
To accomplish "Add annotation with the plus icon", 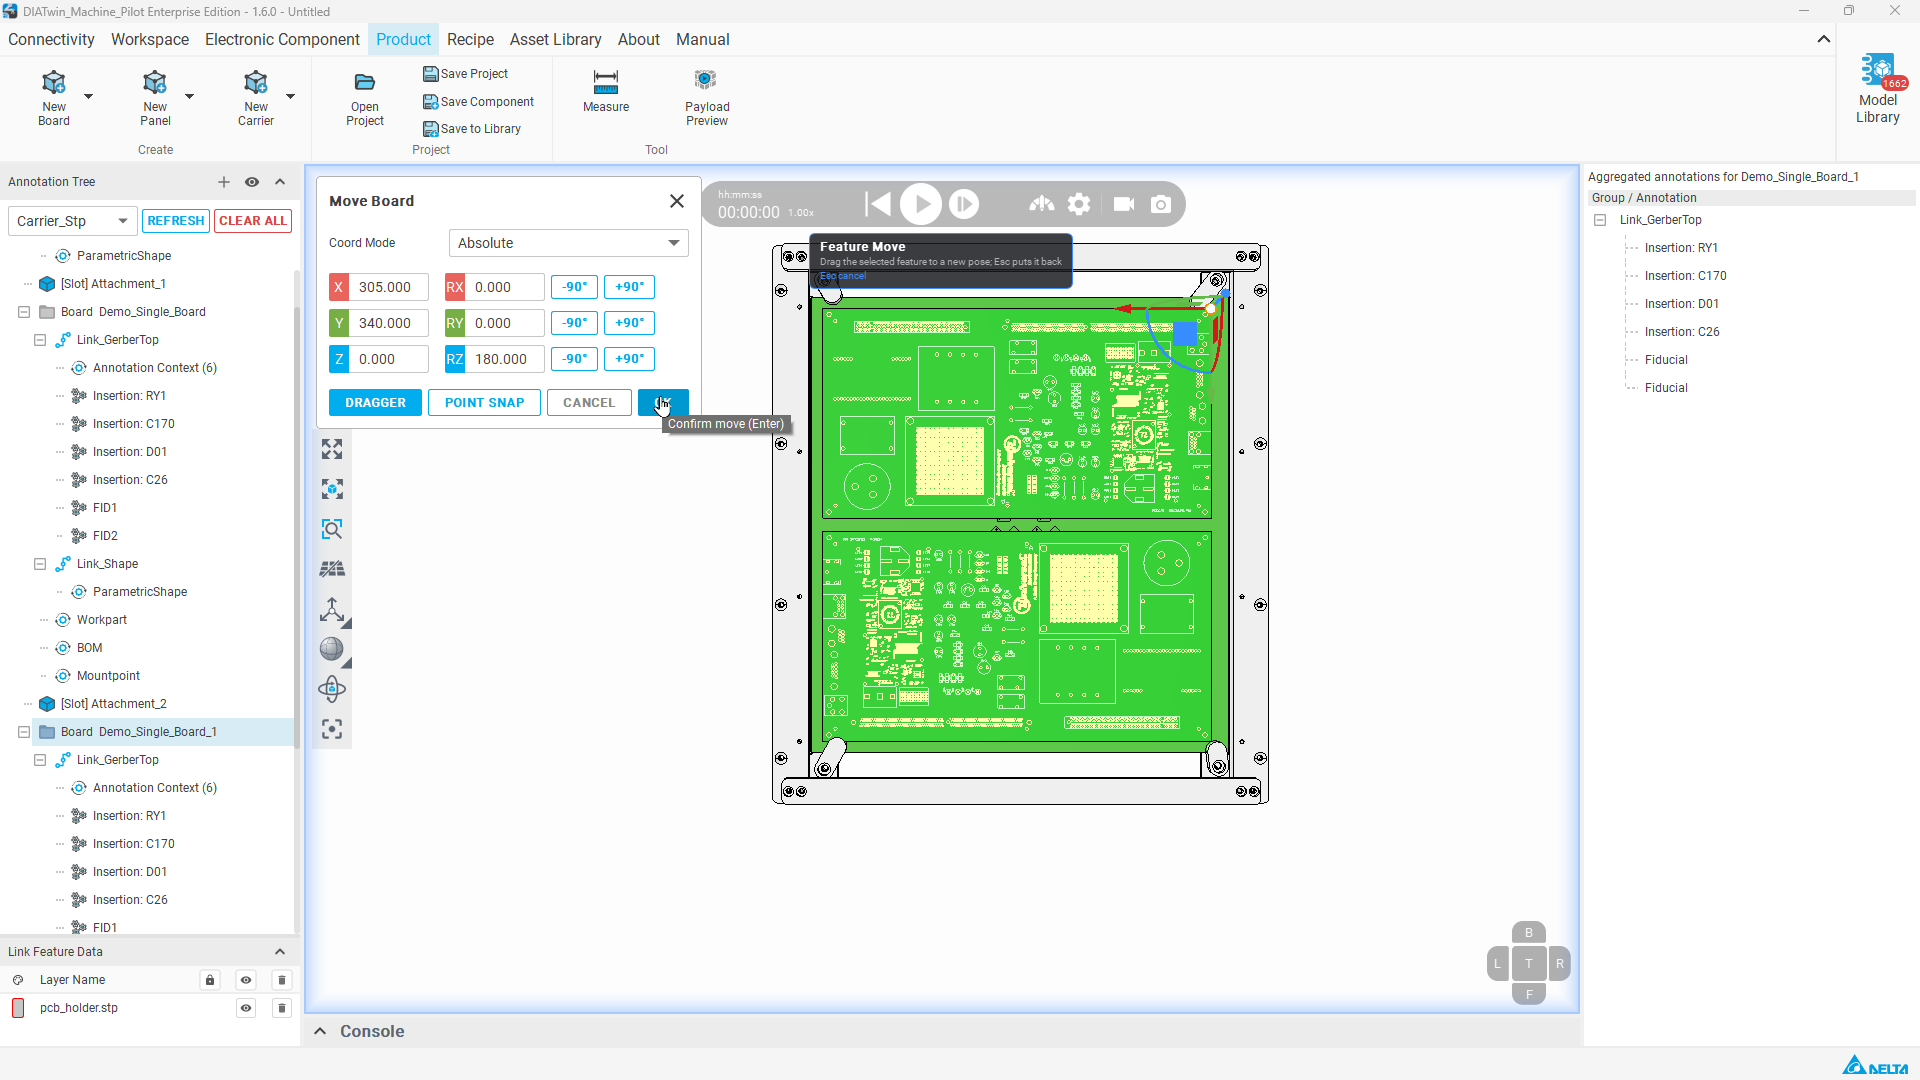I will [224, 182].
